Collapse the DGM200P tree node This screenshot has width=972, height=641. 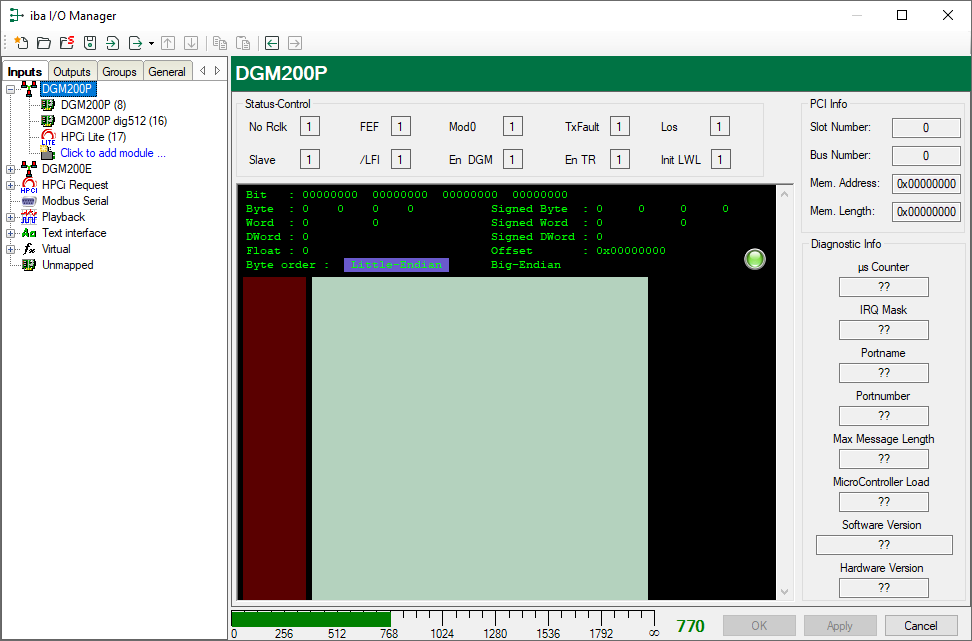tap(11, 89)
